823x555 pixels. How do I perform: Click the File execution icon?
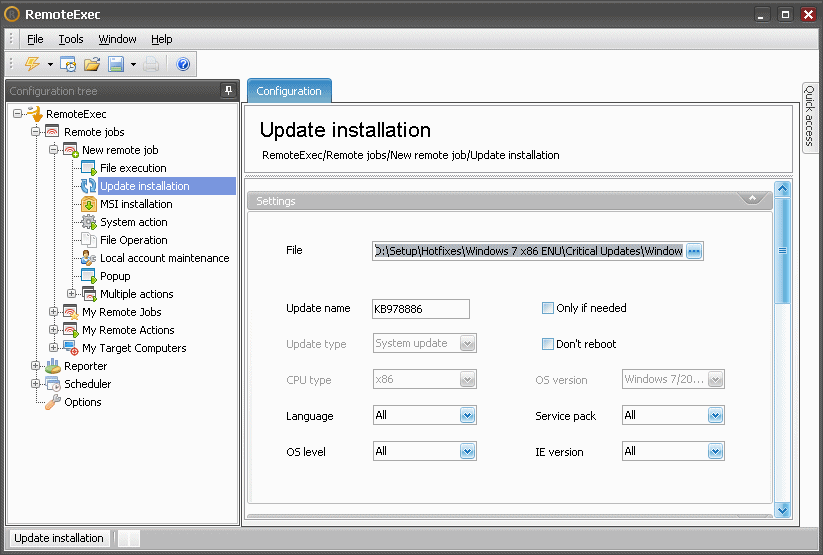[88, 167]
